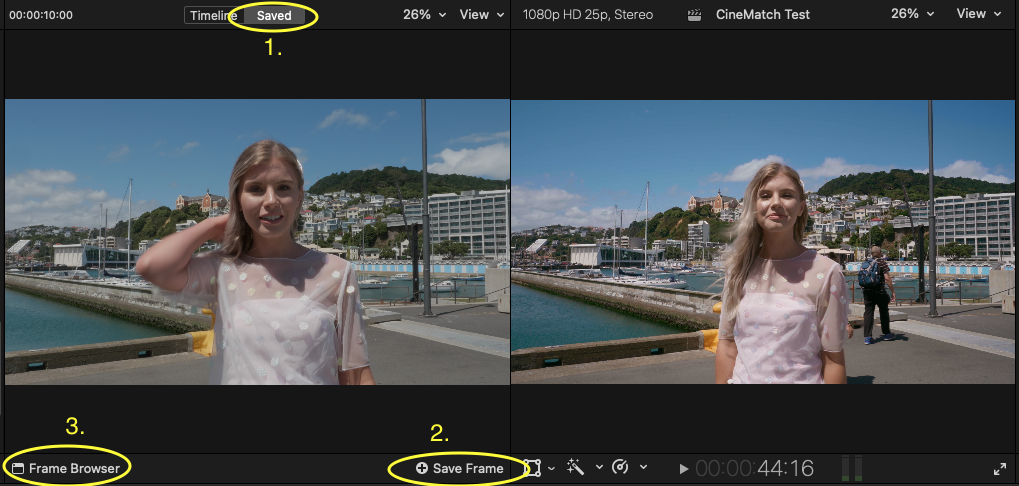Click the retiming speedometer icon
Image resolution: width=1019 pixels, height=486 pixels.
[620, 468]
